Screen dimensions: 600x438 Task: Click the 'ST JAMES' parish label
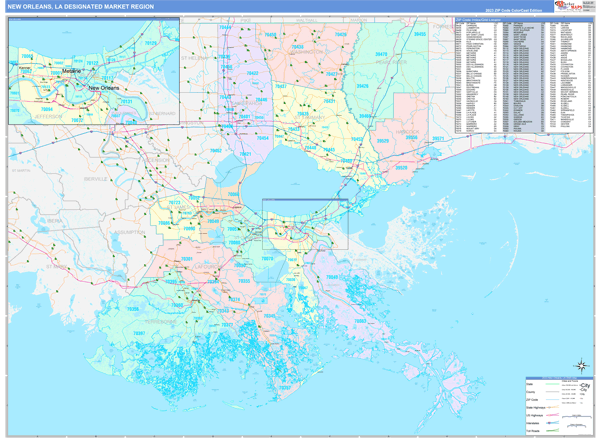[x=178, y=207]
